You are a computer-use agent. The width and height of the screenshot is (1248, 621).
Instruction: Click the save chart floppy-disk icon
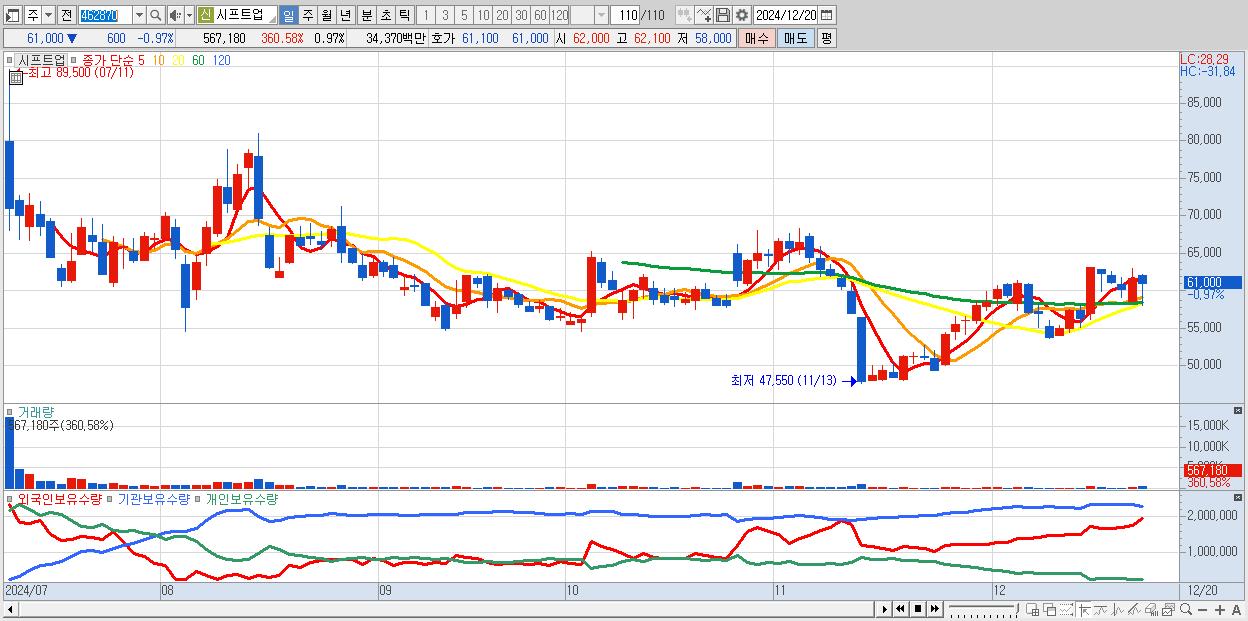click(x=723, y=15)
